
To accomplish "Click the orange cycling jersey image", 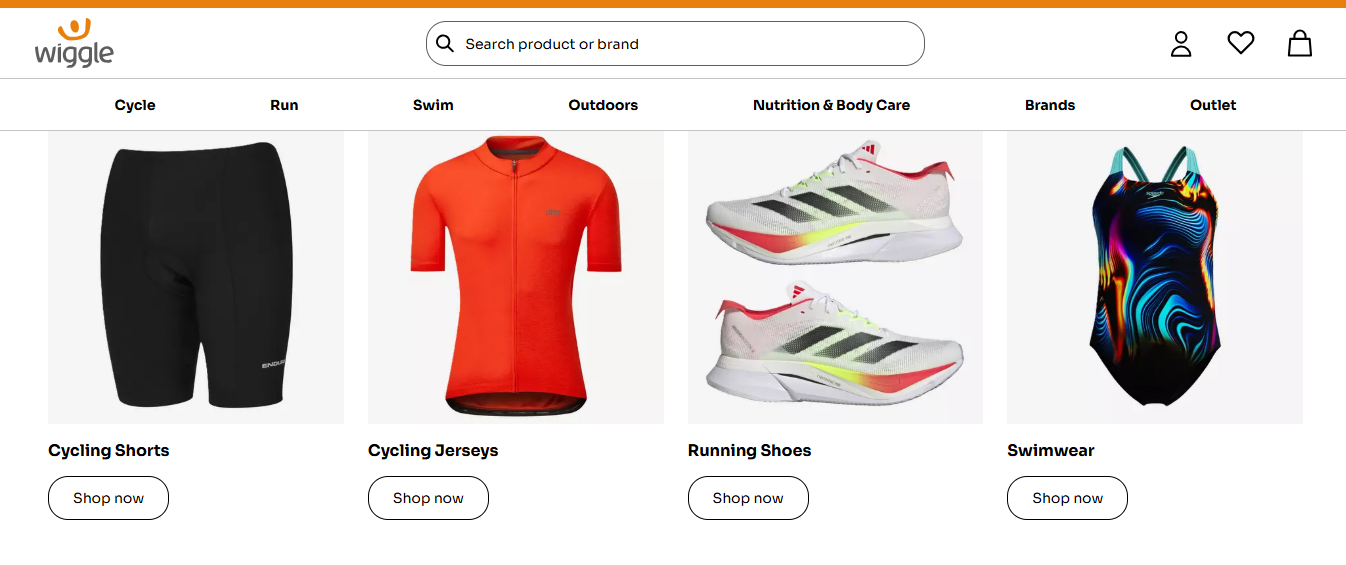I will click(x=516, y=275).
